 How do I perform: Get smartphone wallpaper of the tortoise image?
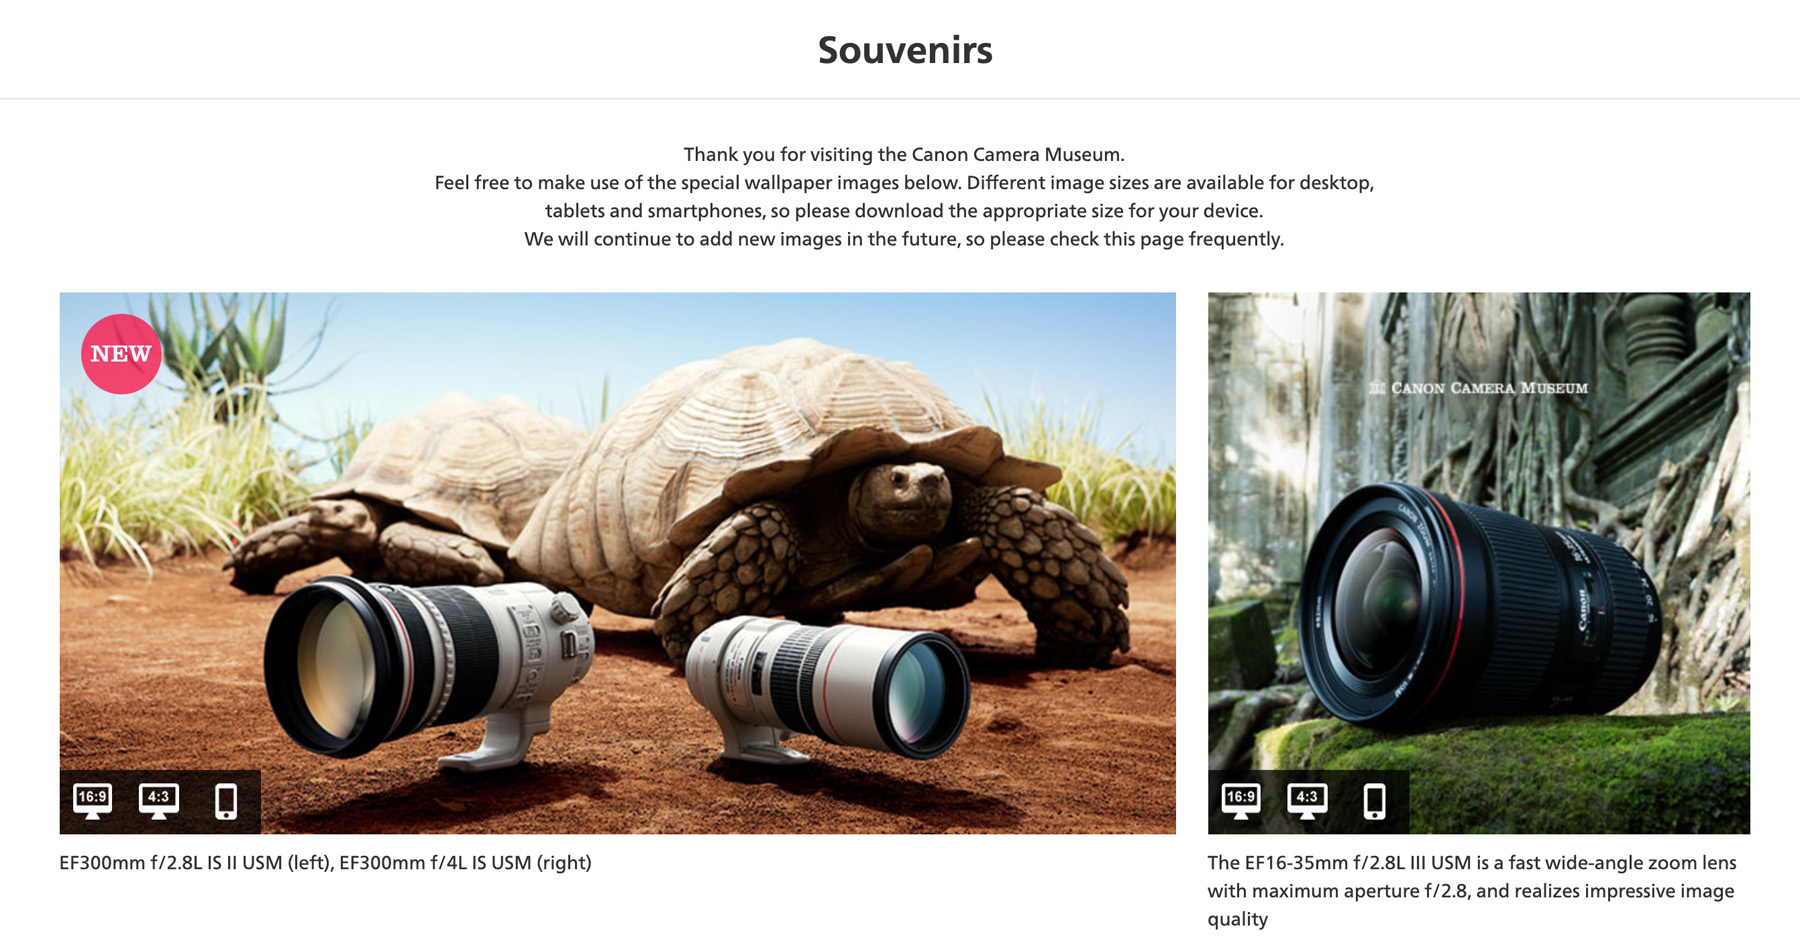[226, 801]
